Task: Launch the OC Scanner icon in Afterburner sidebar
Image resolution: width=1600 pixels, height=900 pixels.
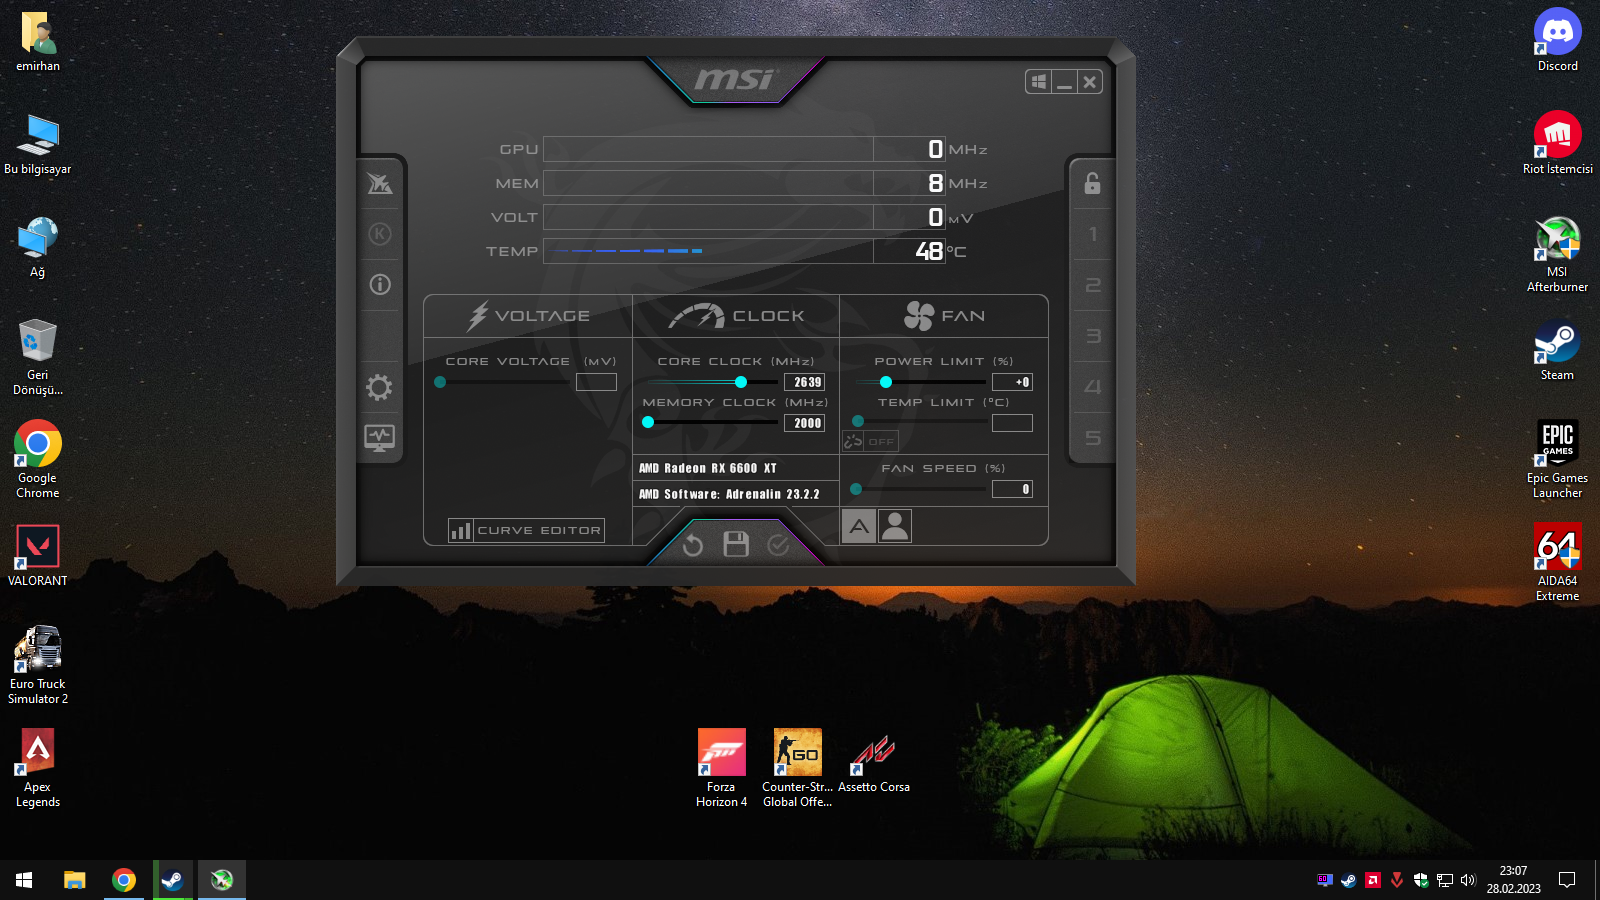Action: (380, 184)
